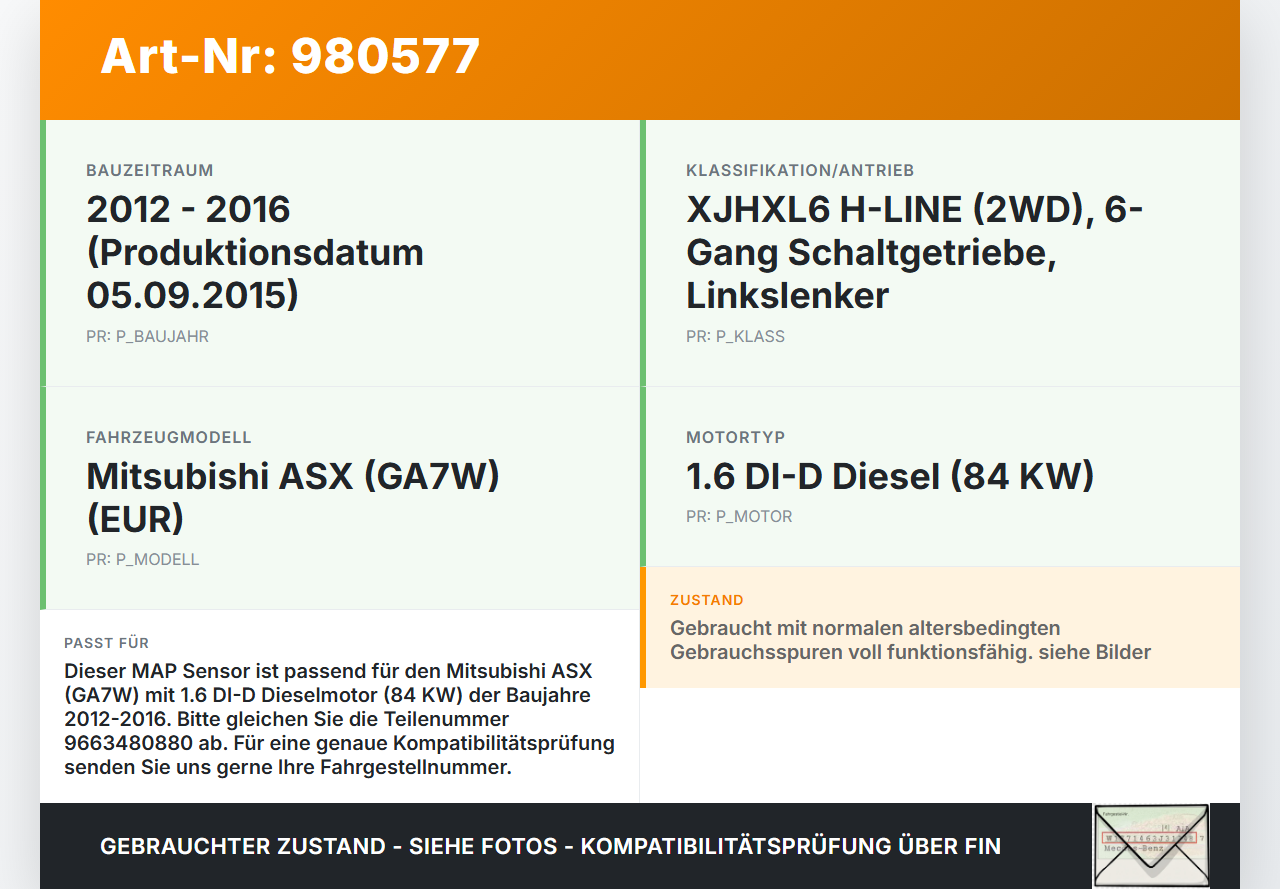Click the "PR: P_KLASS" reference
1280x889 pixels.
coord(735,337)
